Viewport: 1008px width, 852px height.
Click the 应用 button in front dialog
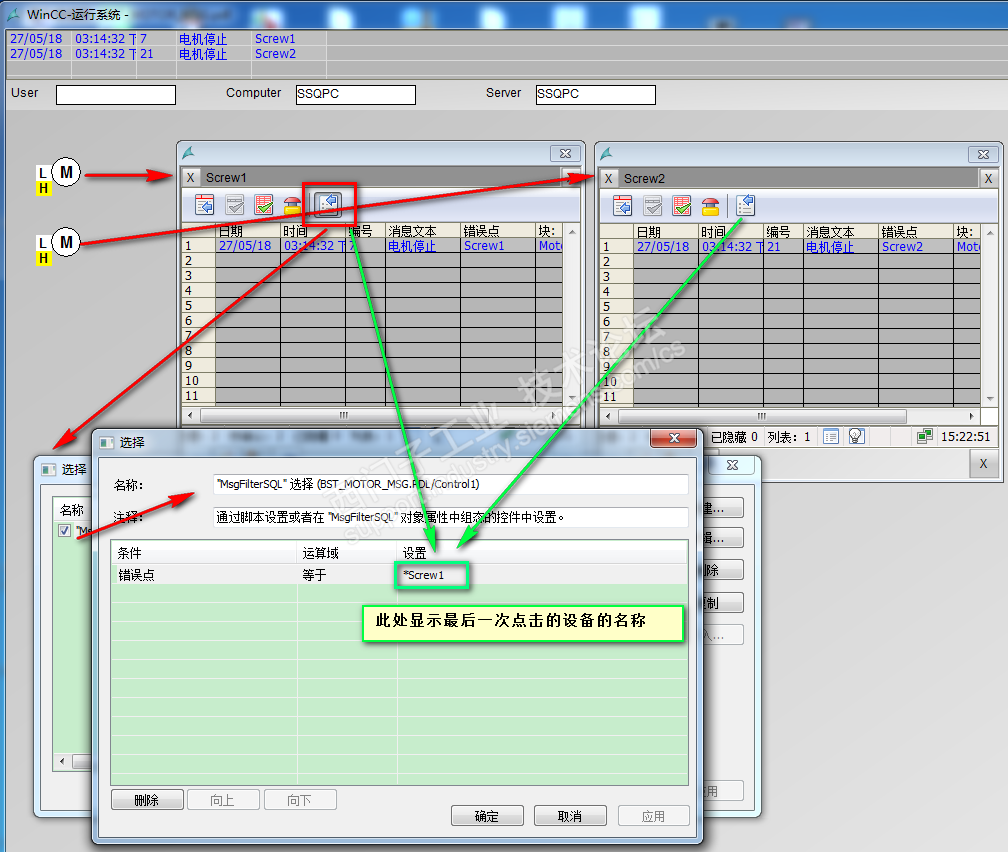point(653,816)
